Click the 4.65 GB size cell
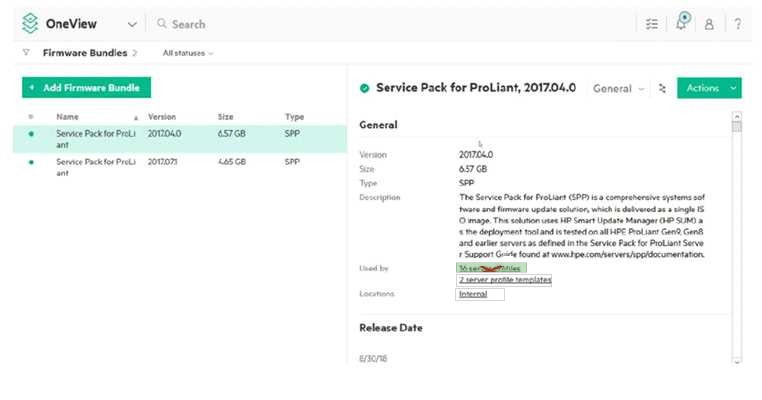Viewport: 762px width, 400px height. click(x=232, y=161)
